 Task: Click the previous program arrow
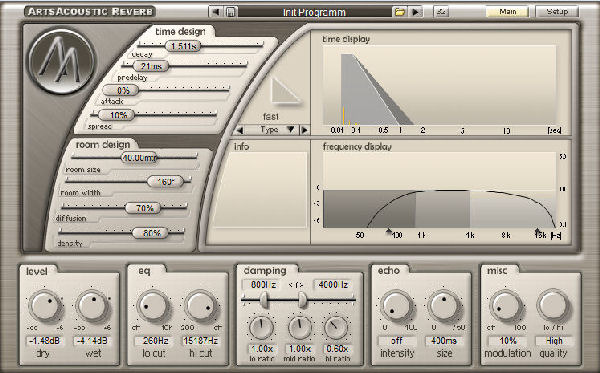[x=216, y=12]
